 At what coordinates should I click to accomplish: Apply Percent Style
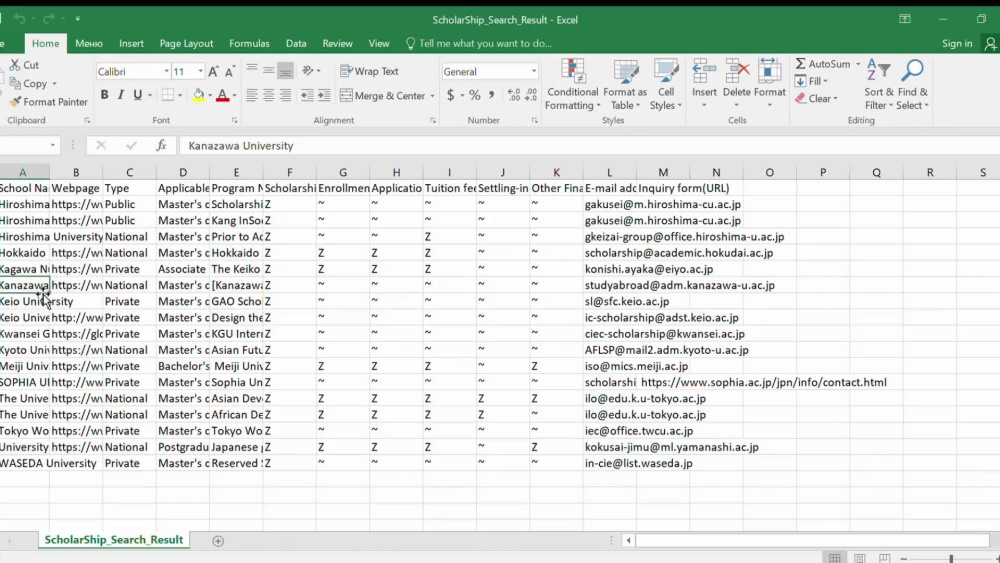pyautogui.click(x=474, y=95)
